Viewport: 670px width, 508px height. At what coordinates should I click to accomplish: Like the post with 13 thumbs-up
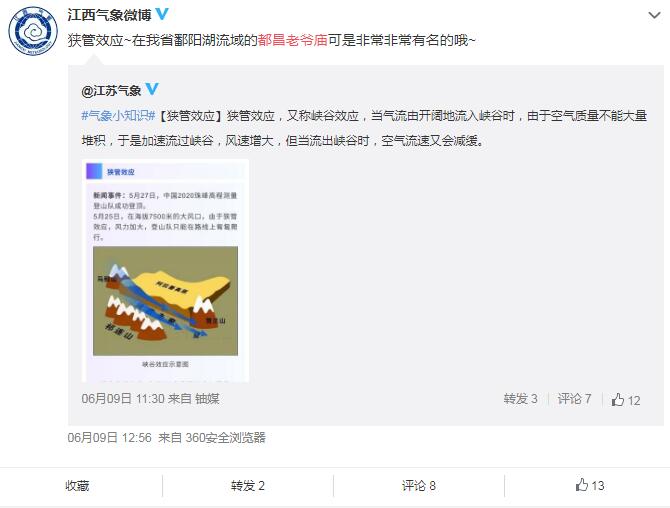pyautogui.click(x=590, y=485)
